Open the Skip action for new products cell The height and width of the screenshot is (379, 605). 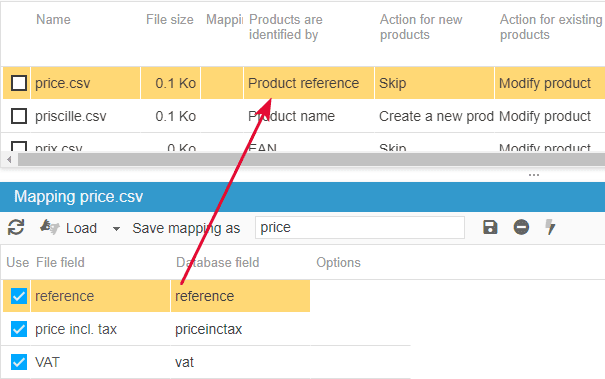[434, 83]
